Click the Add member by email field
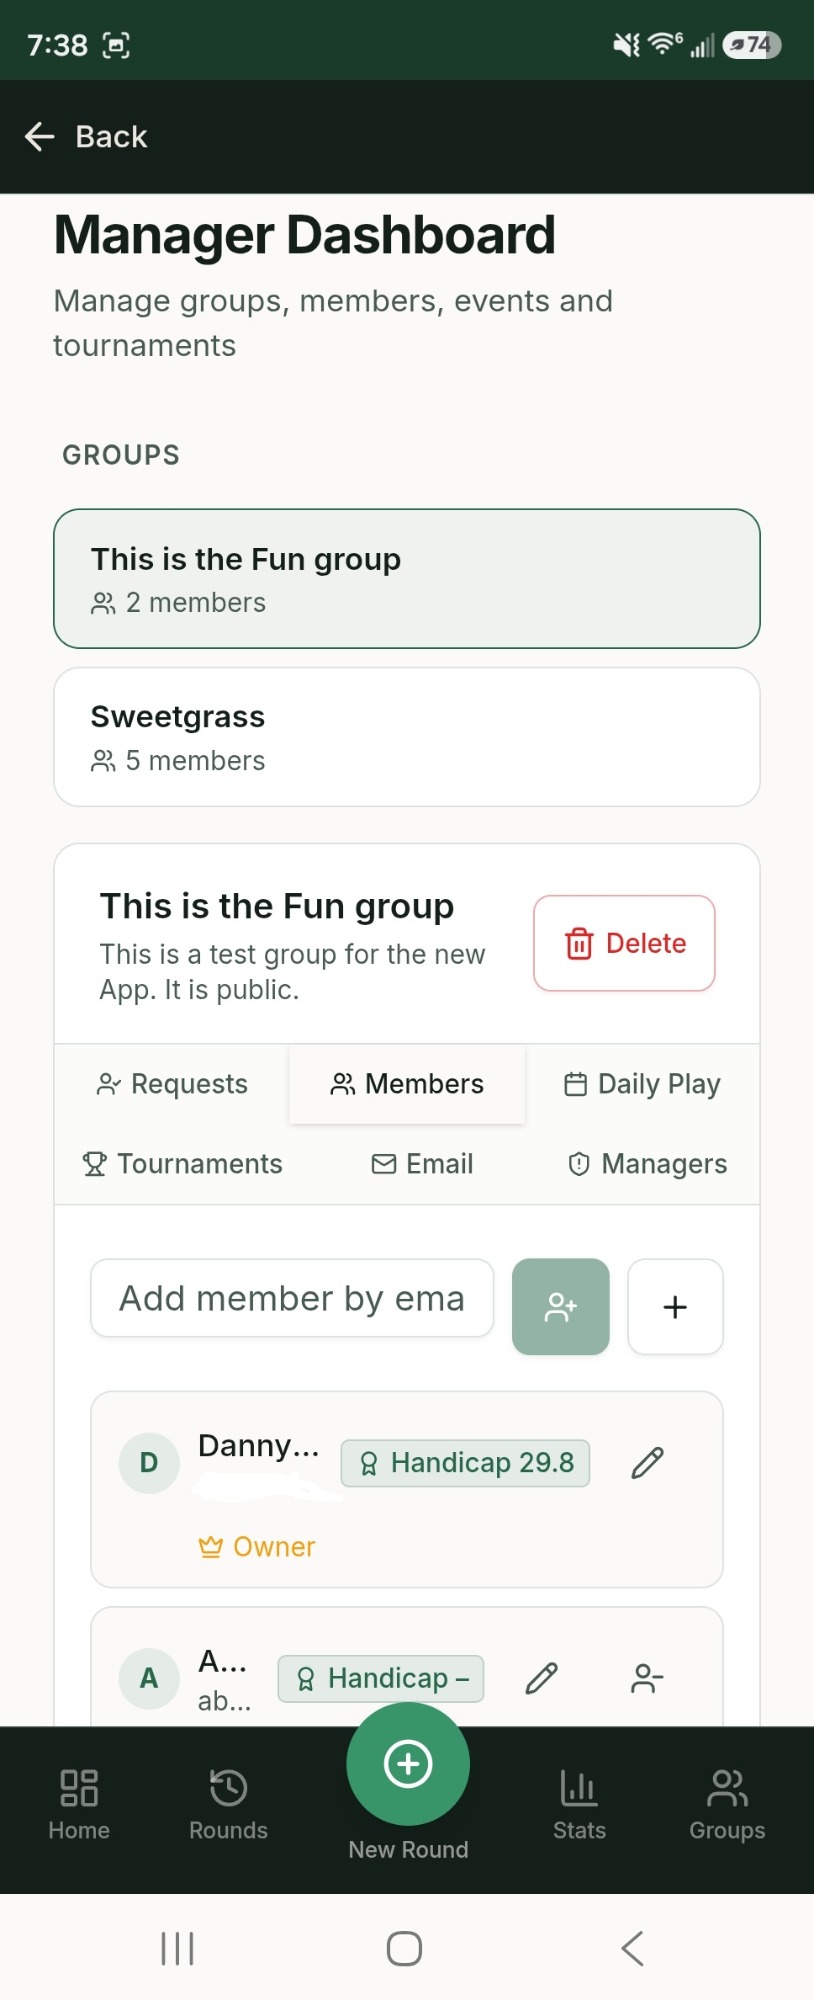The image size is (814, 2000). tap(292, 1298)
